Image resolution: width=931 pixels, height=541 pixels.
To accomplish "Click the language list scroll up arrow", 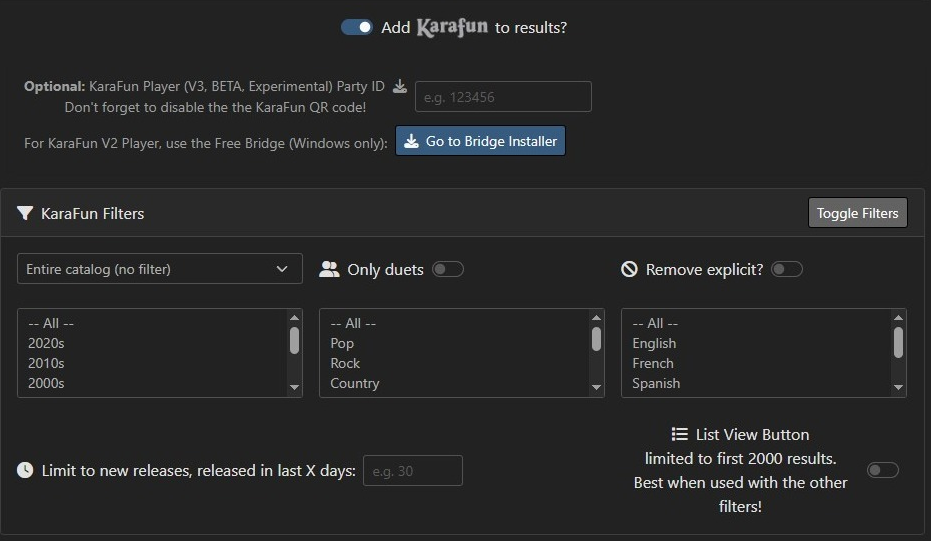I will [898, 318].
